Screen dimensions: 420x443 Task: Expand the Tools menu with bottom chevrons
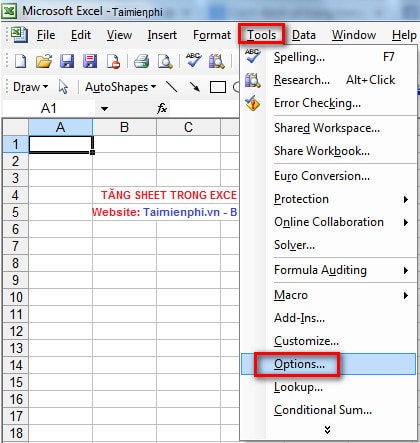pos(328,430)
